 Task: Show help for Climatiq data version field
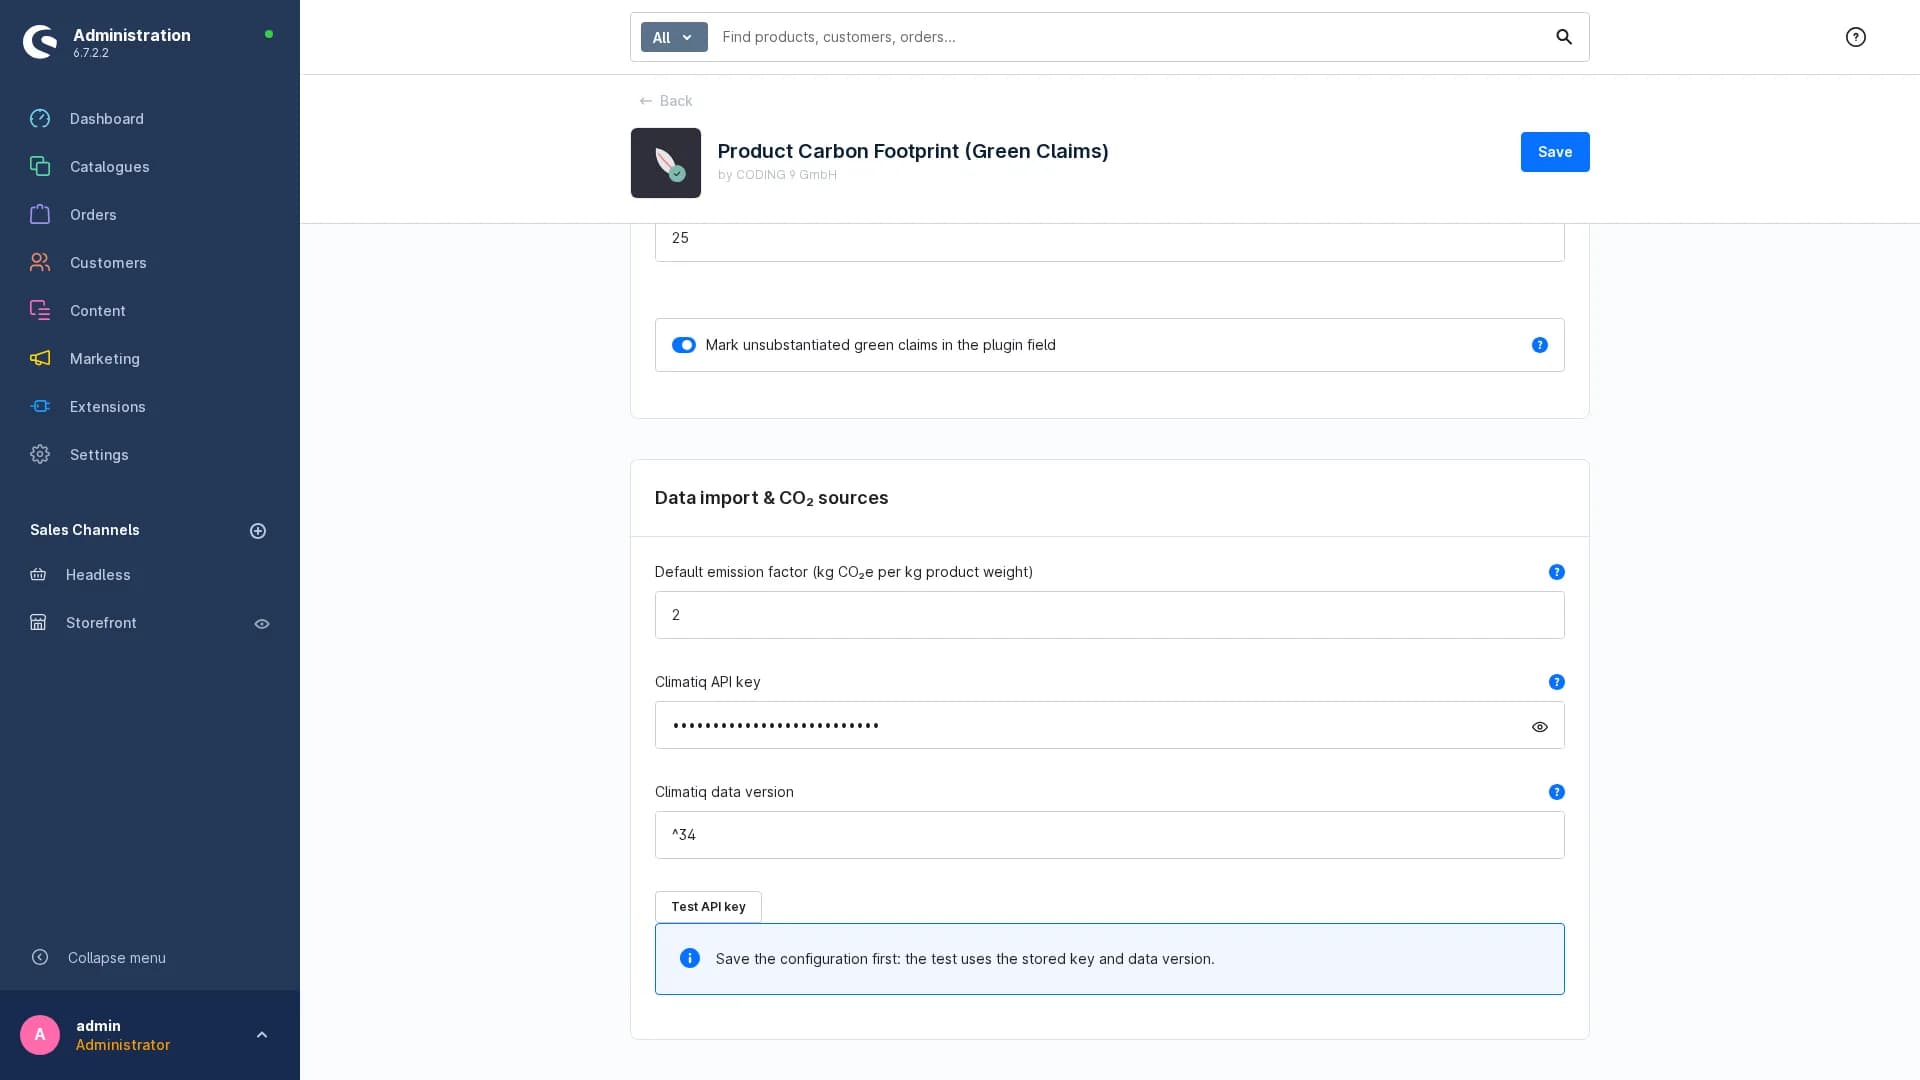pos(1557,792)
